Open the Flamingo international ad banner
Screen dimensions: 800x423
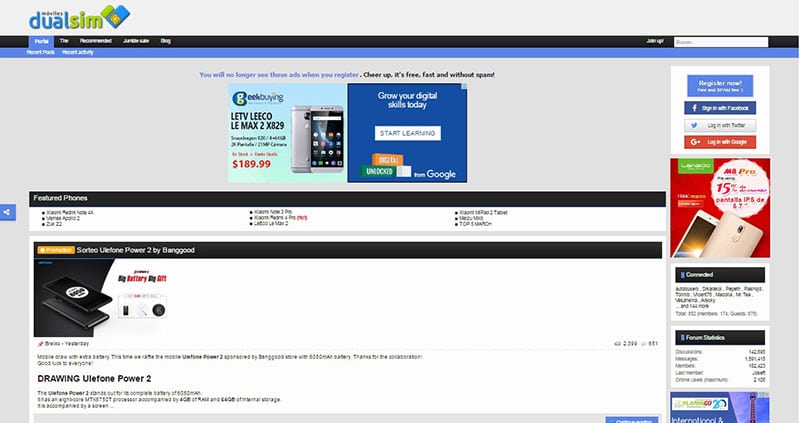(720, 408)
